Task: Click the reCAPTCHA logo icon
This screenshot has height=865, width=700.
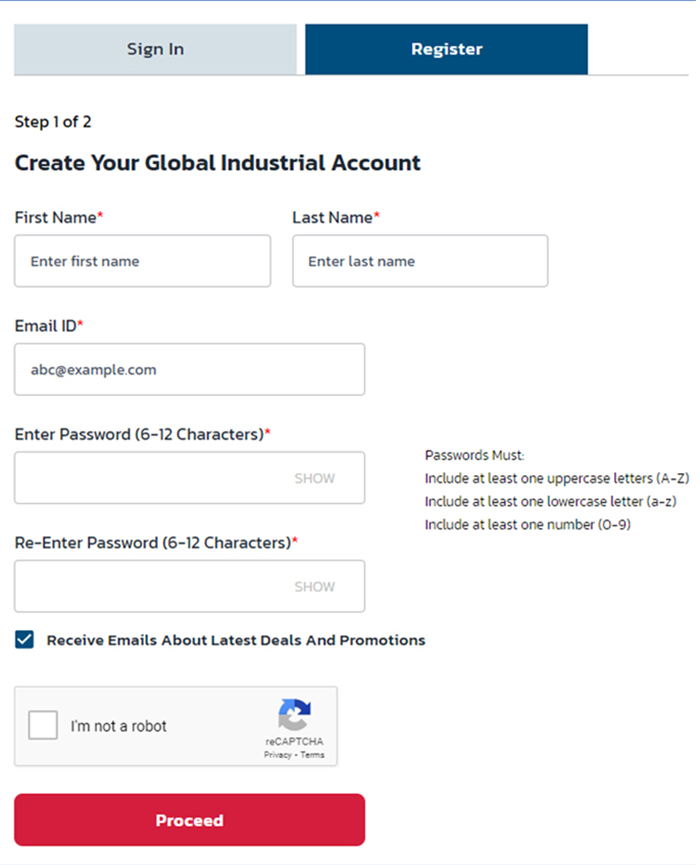Action: (x=295, y=714)
